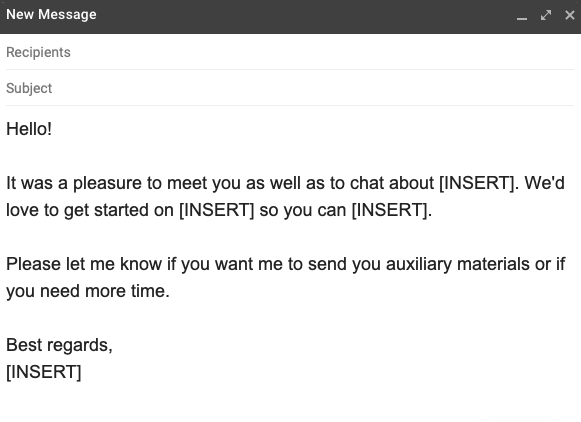
Task: Click 'Please' at the start of the third paragraph
Action: pyautogui.click(x=33, y=264)
